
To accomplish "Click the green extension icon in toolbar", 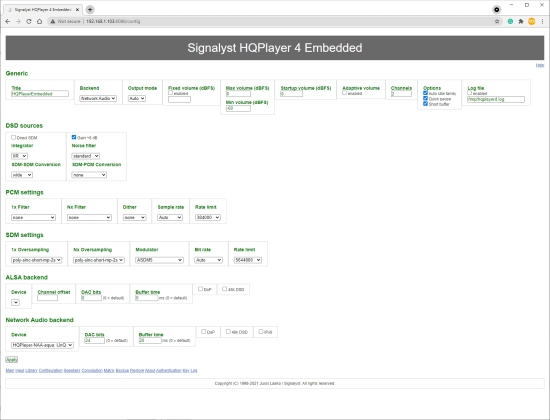I will (x=510, y=21).
